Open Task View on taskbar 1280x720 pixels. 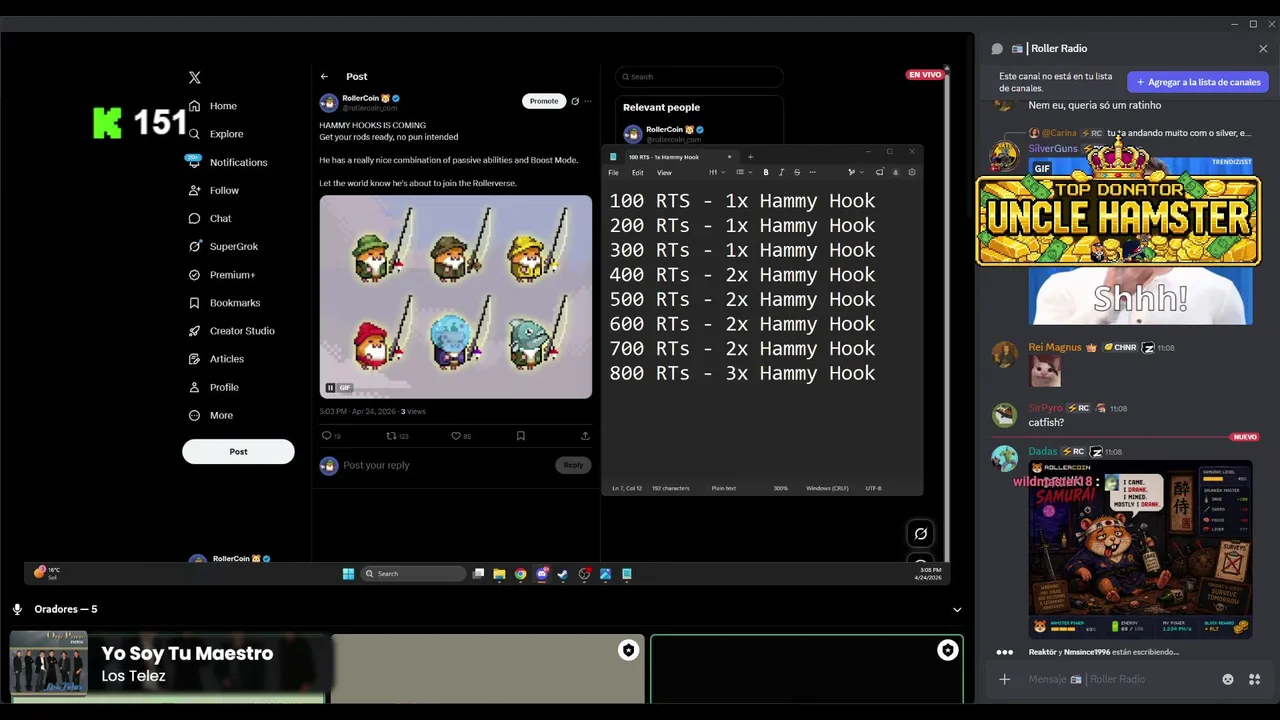(x=478, y=574)
